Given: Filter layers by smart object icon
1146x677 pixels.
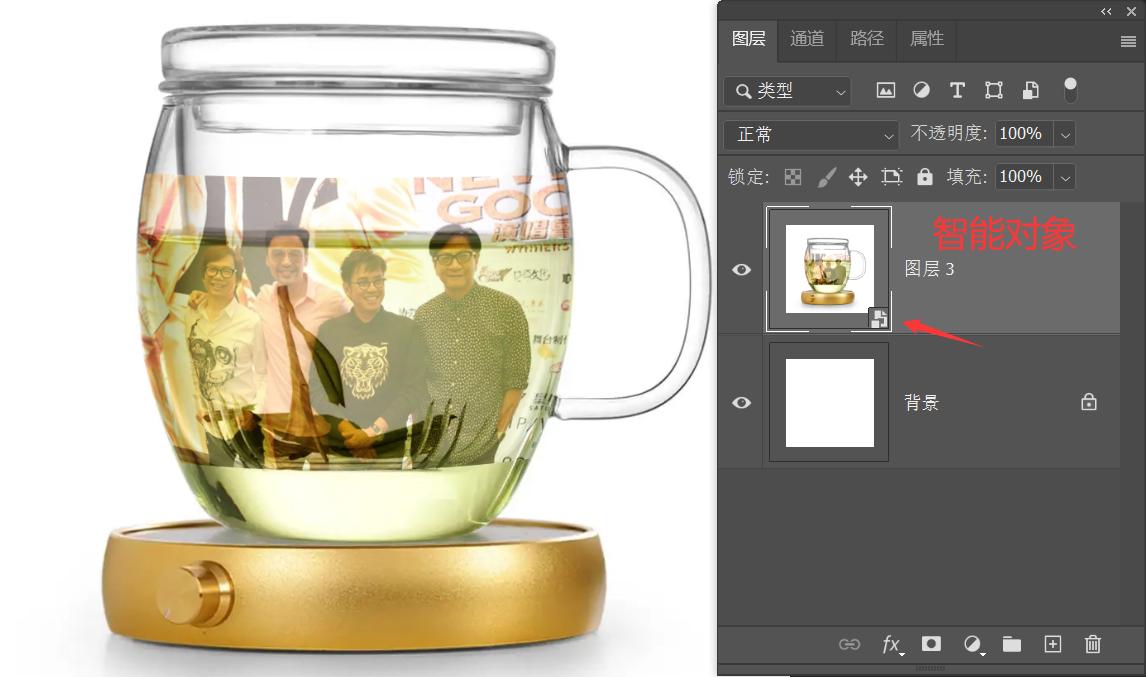Looking at the screenshot, I should click(x=1031, y=91).
